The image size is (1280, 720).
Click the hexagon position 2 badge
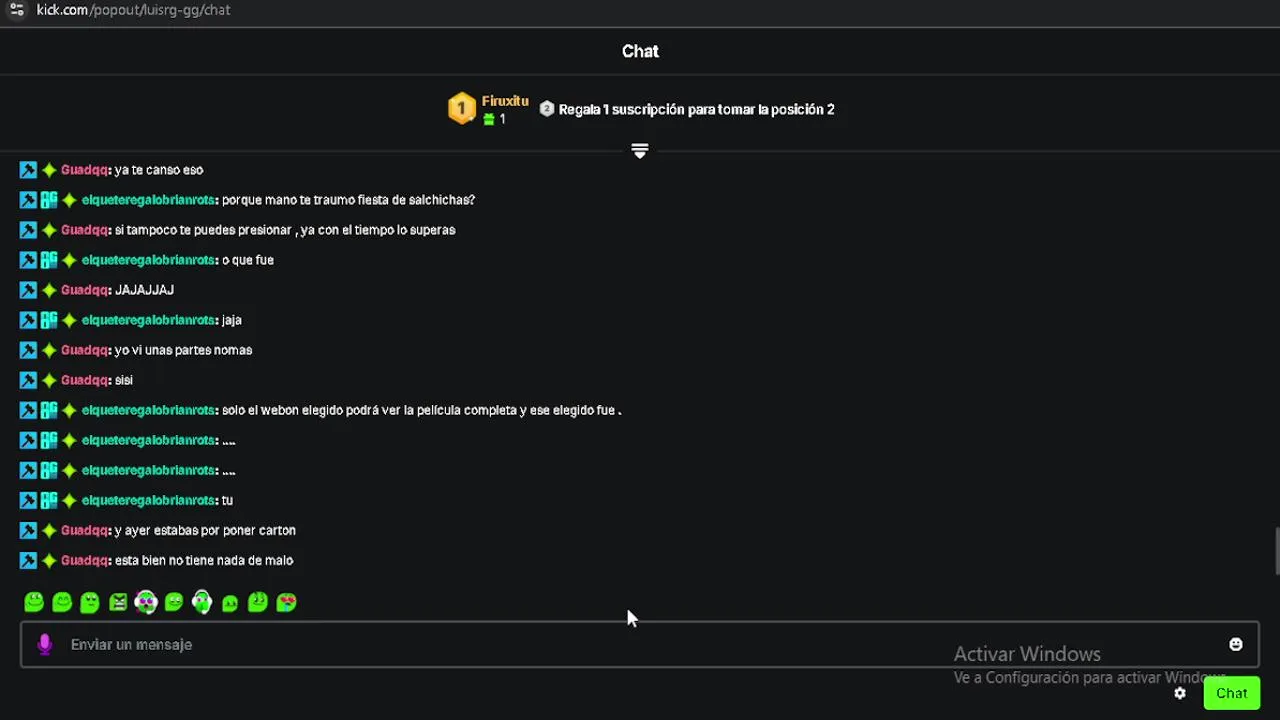(x=546, y=109)
